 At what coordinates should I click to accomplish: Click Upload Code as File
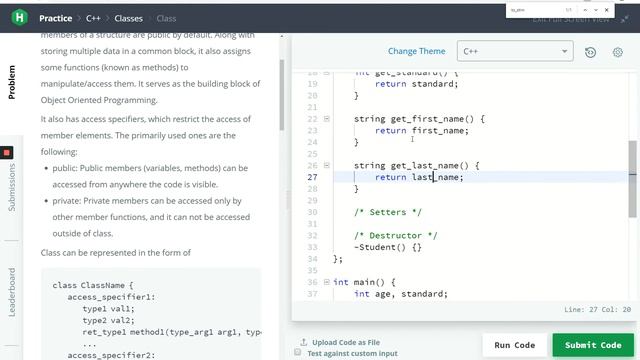(346, 342)
